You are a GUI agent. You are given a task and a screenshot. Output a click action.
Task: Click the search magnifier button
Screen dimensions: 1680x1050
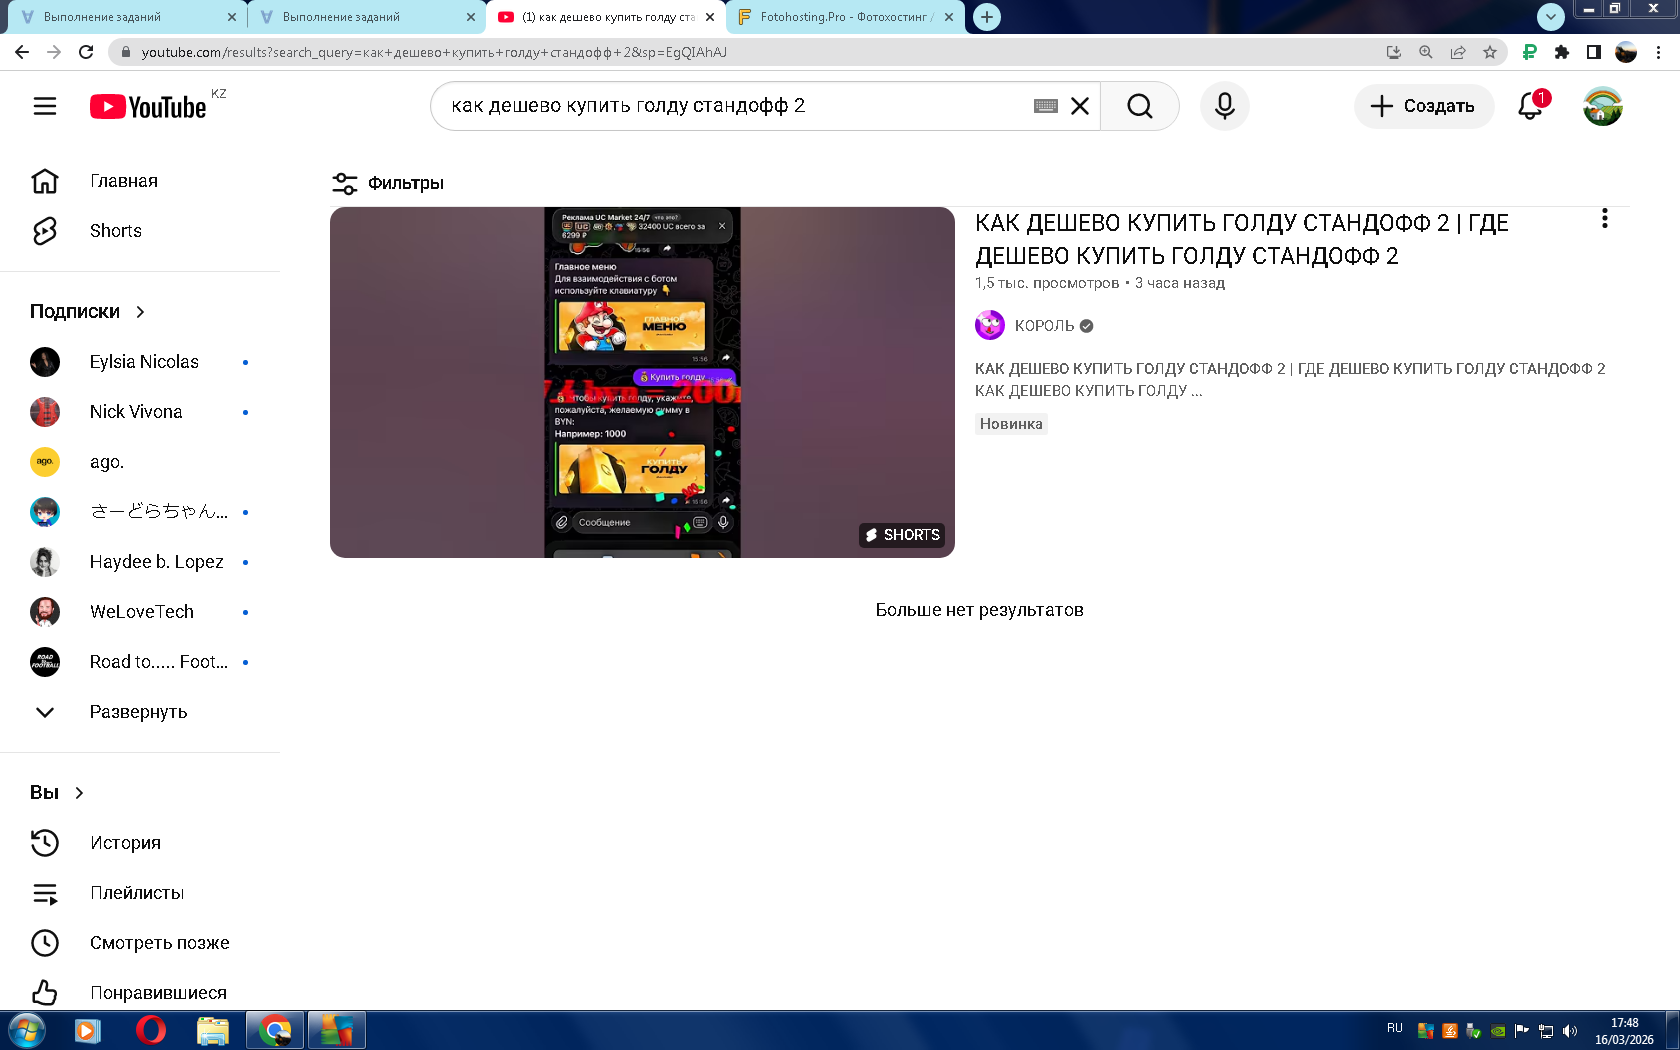tap(1139, 106)
